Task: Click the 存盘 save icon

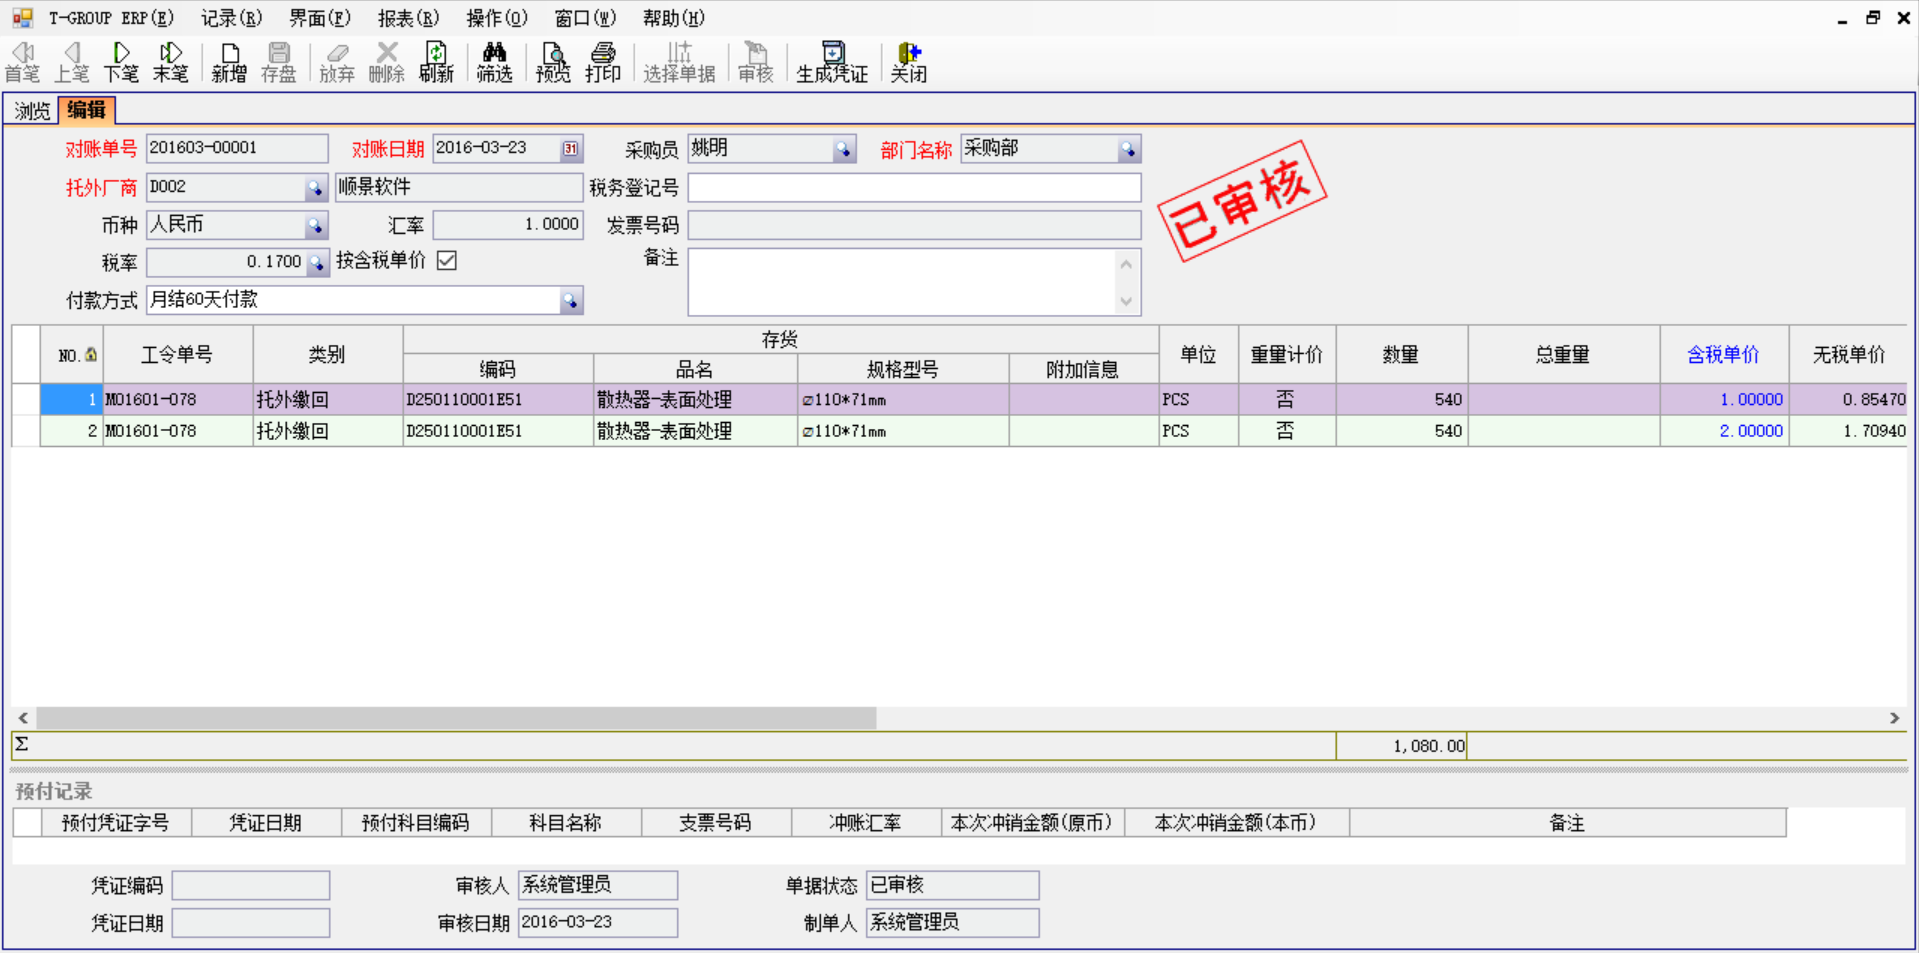Action: click(x=279, y=62)
